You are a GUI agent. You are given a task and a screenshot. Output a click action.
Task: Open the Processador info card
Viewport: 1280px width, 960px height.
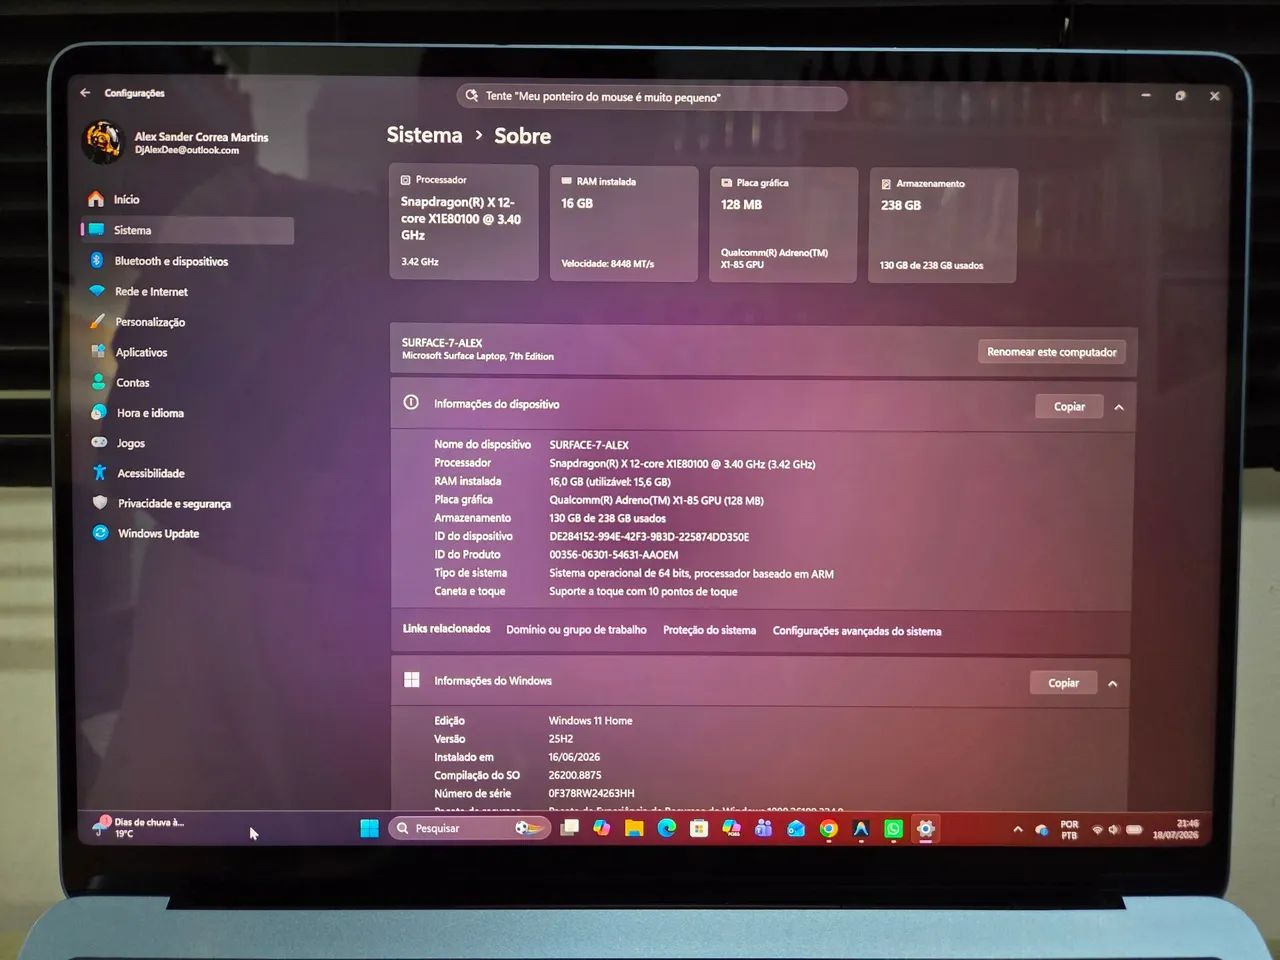[x=463, y=222]
